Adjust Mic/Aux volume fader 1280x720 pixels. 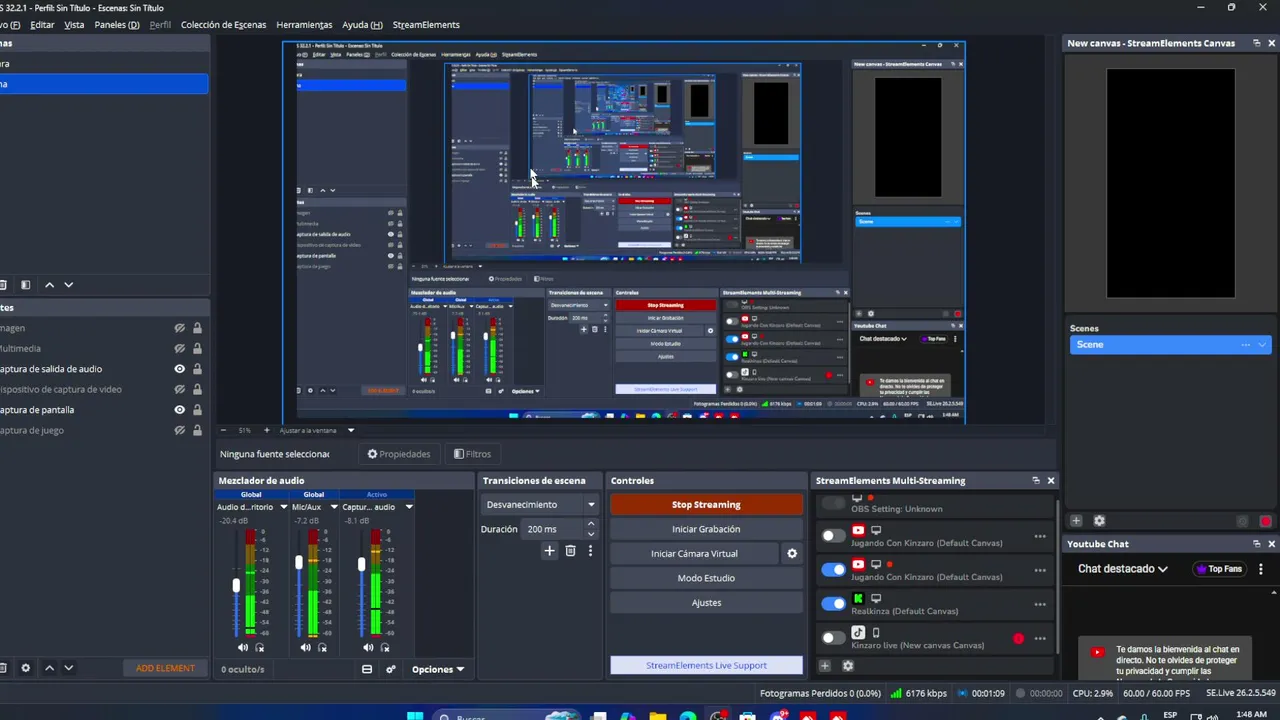coord(299,563)
